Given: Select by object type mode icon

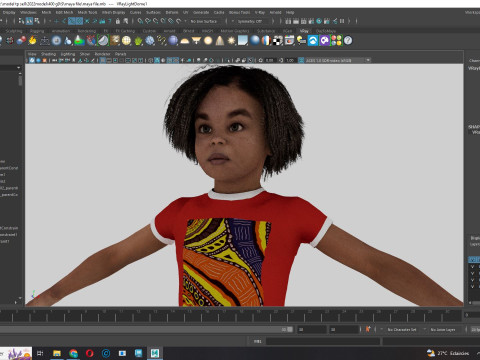Looking at the screenshot, I should [29, 21].
